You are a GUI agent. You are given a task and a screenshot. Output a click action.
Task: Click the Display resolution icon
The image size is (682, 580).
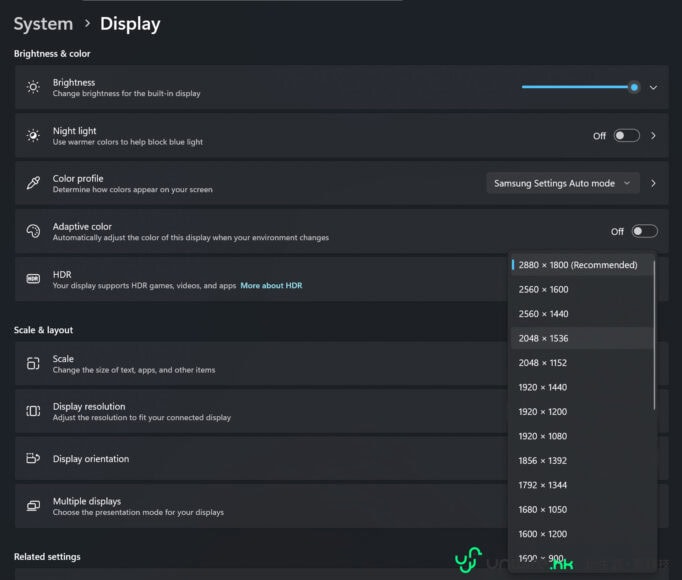coord(33,411)
